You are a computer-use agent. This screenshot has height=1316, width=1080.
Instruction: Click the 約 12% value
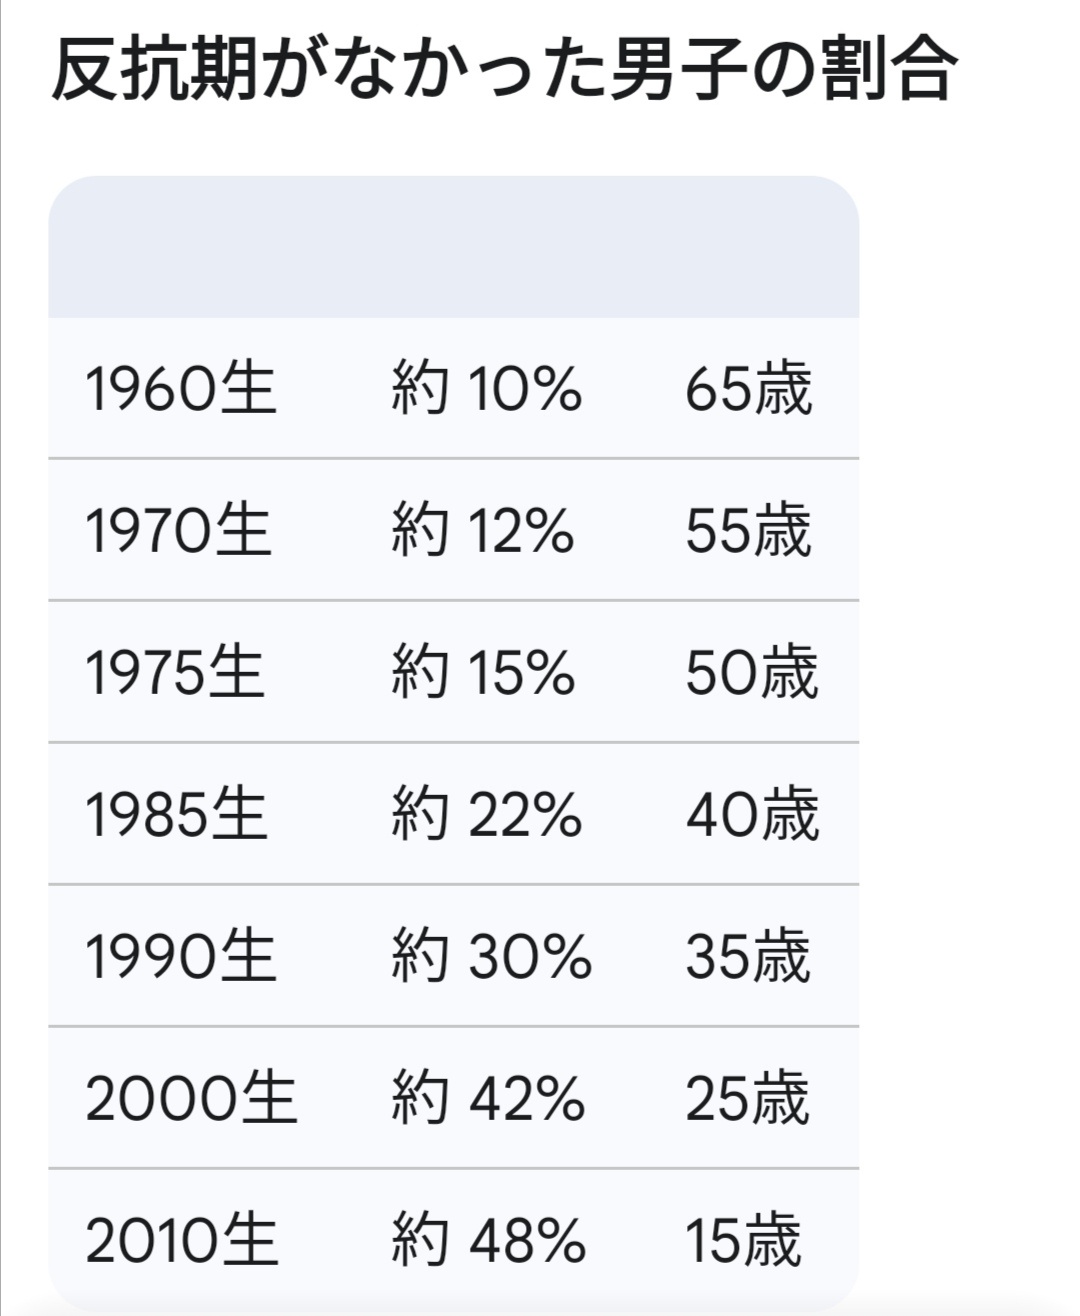[483, 530]
